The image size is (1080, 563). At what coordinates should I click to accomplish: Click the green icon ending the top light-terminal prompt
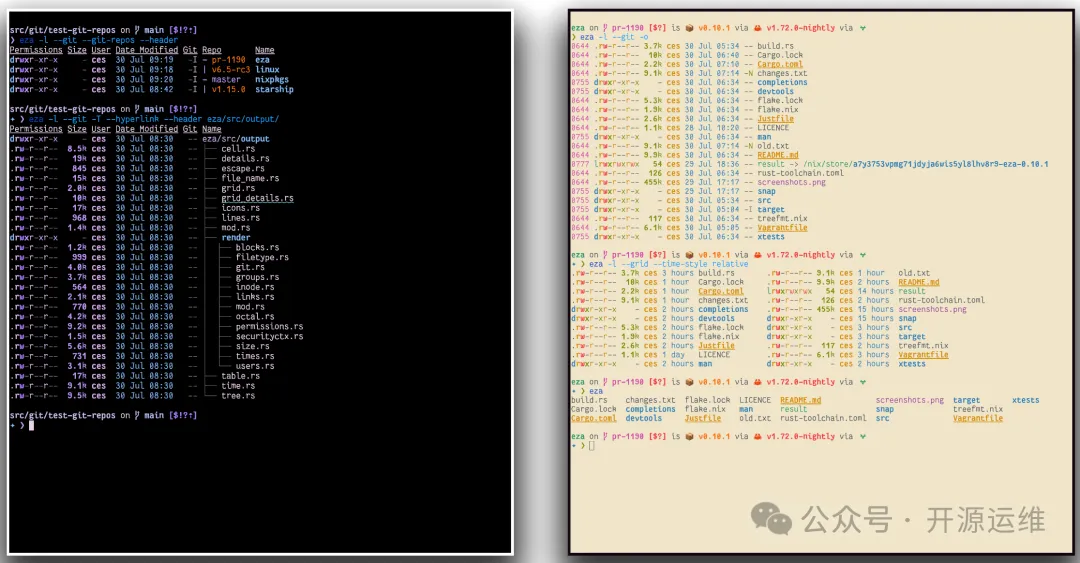(863, 26)
